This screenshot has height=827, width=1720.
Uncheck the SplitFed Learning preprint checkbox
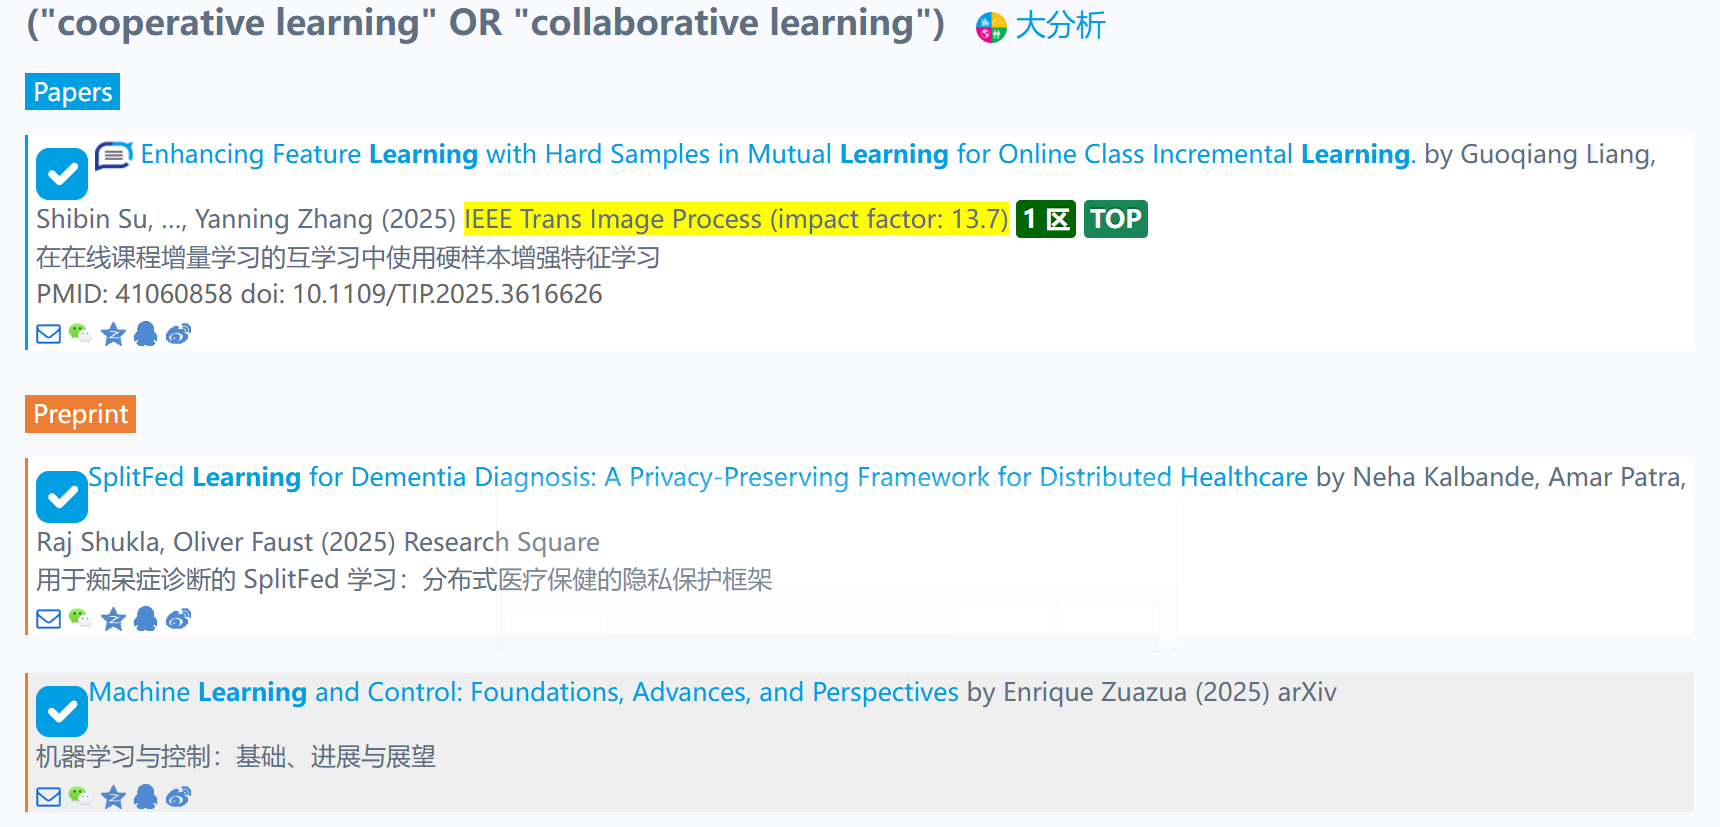(62, 497)
